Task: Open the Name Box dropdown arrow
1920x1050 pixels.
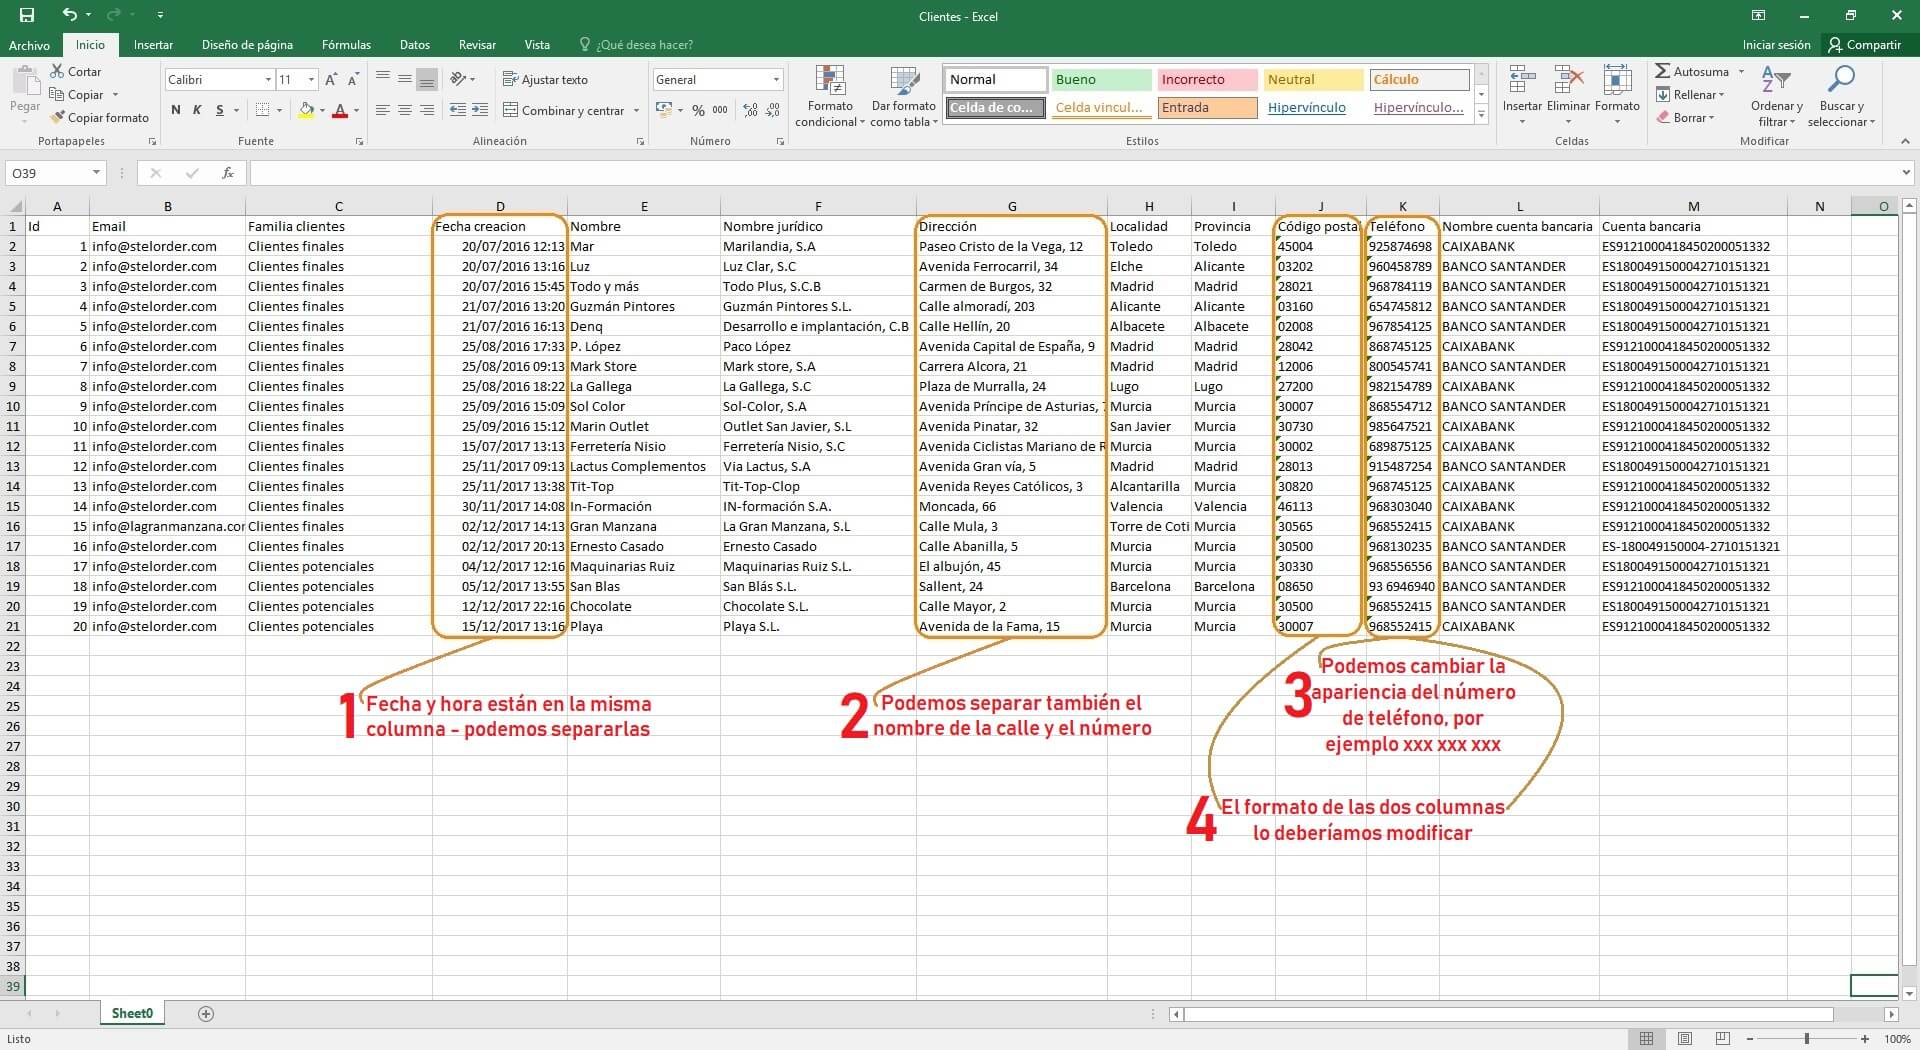Action: [x=96, y=173]
